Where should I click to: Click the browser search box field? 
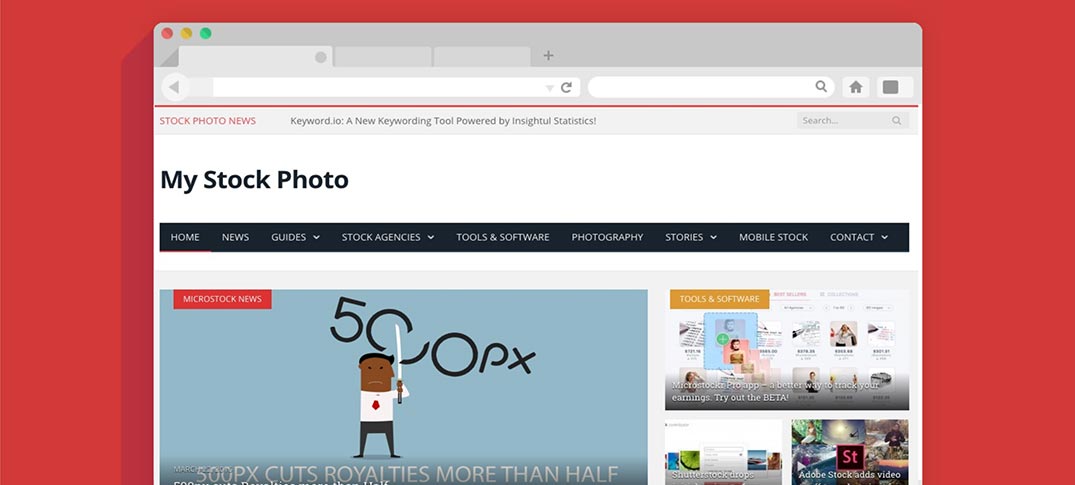[711, 87]
